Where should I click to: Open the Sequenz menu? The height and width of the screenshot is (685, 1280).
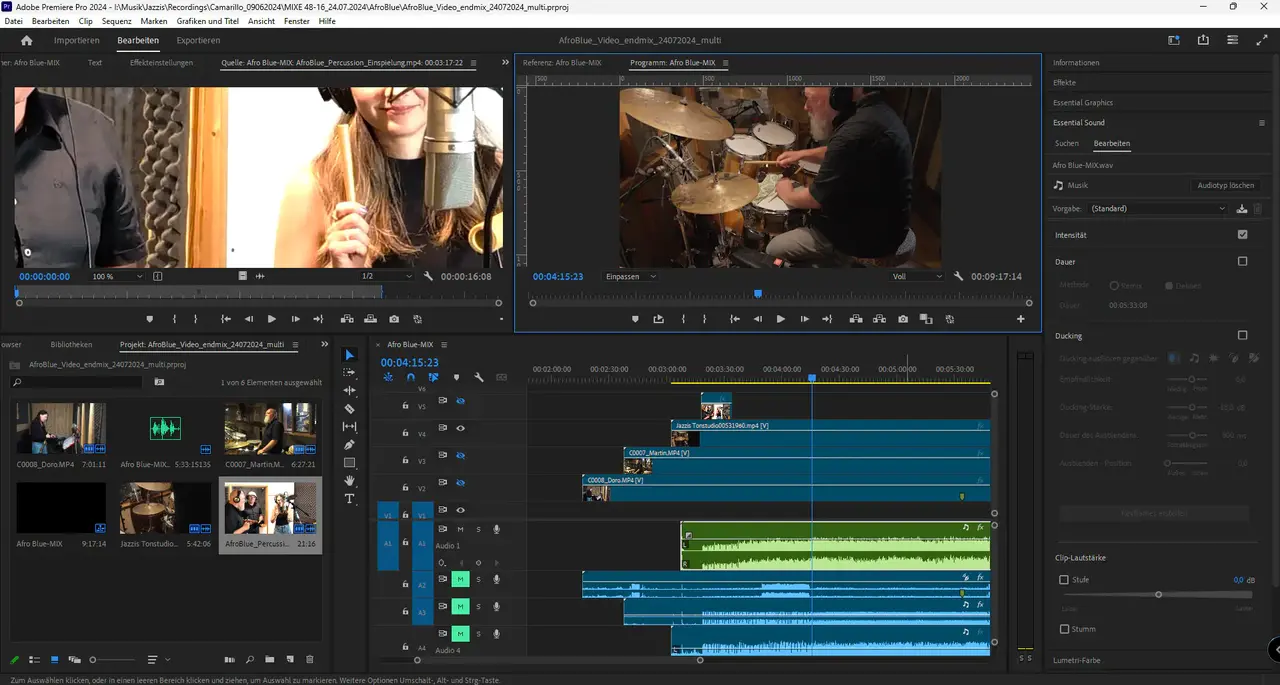click(117, 21)
